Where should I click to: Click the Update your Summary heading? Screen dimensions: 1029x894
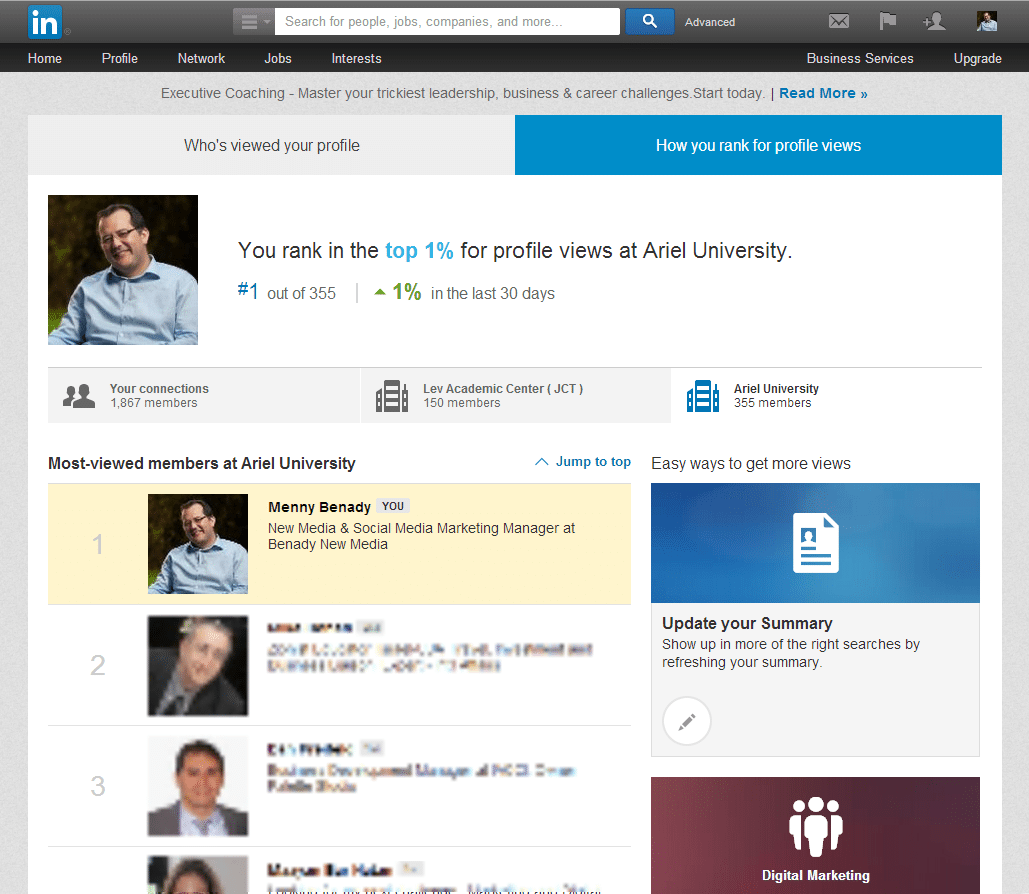pyautogui.click(x=747, y=623)
